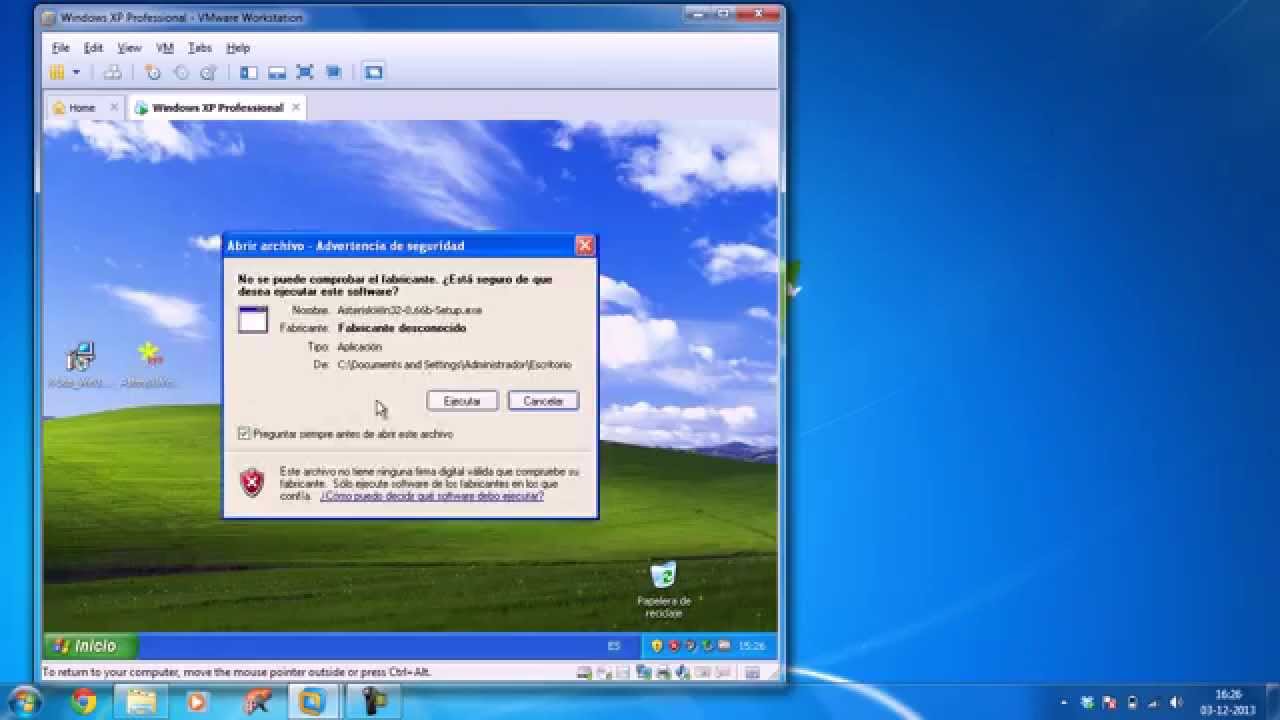Toggle the library sidebar toolbar icon

tap(248, 72)
